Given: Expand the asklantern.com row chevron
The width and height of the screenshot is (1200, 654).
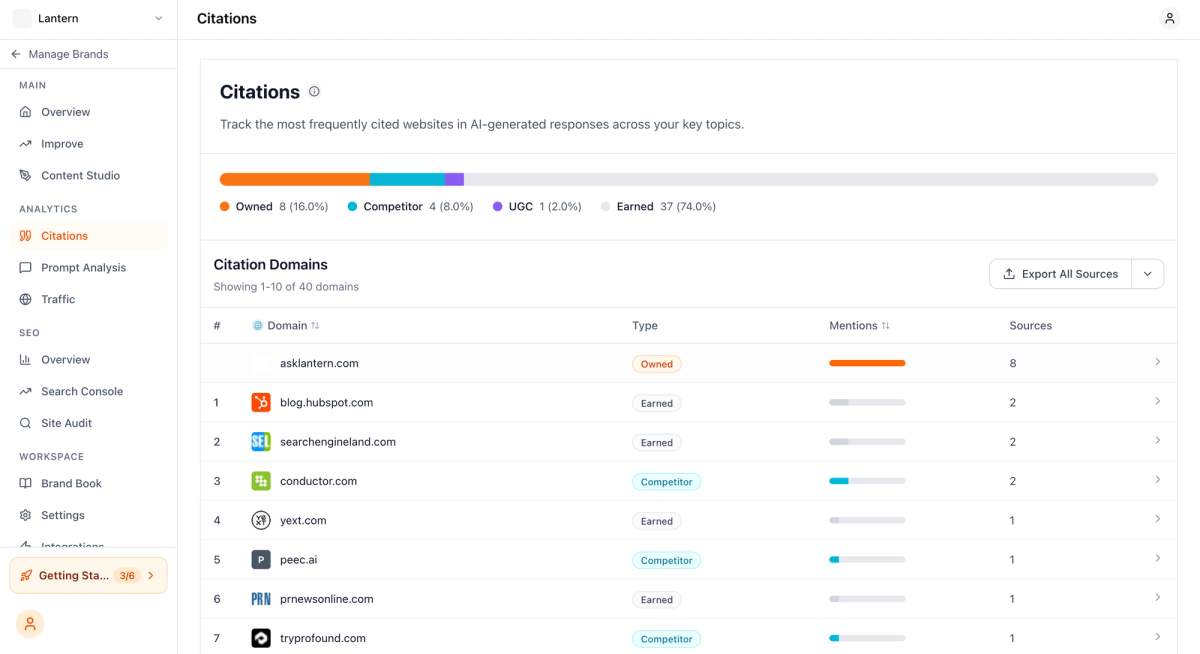Looking at the screenshot, I should (1158, 362).
